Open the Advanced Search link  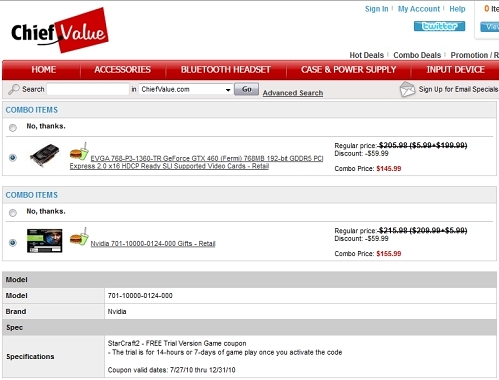tap(293, 93)
